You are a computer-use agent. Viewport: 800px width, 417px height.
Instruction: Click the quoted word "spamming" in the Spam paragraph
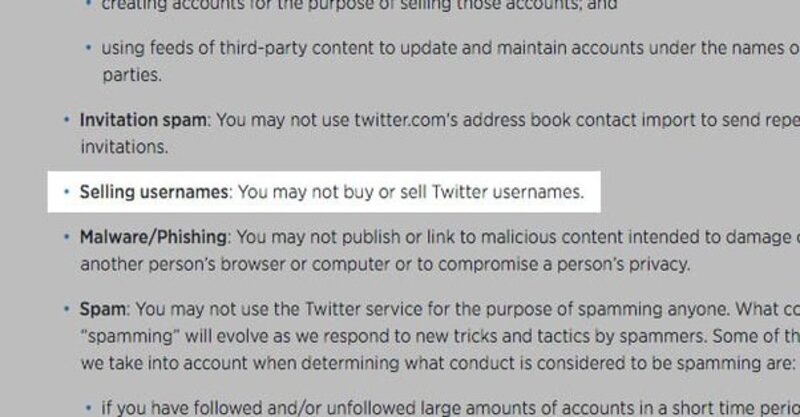[x=122, y=336]
